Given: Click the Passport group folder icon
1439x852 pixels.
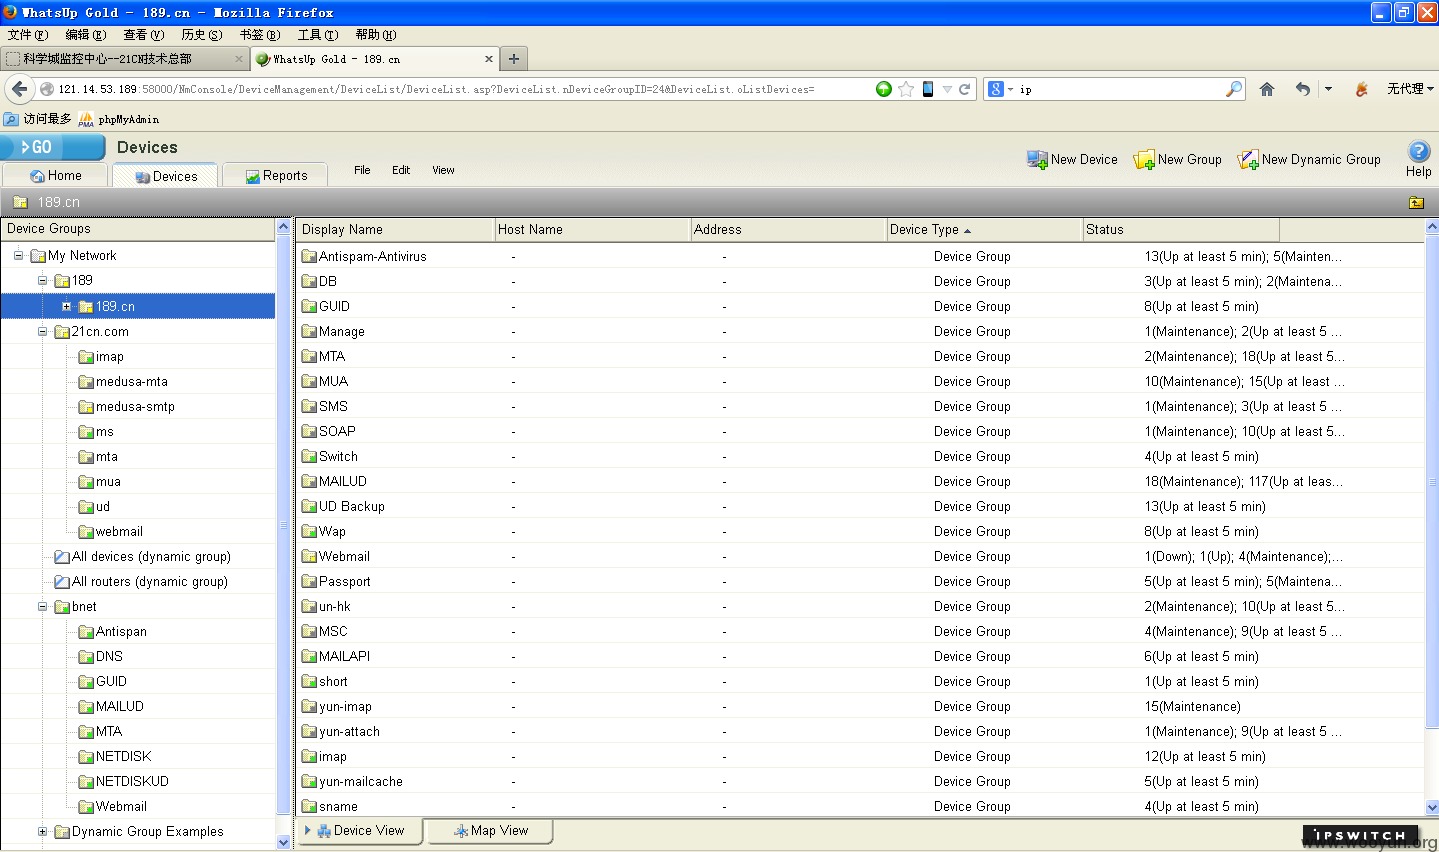Looking at the screenshot, I should pos(309,581).
